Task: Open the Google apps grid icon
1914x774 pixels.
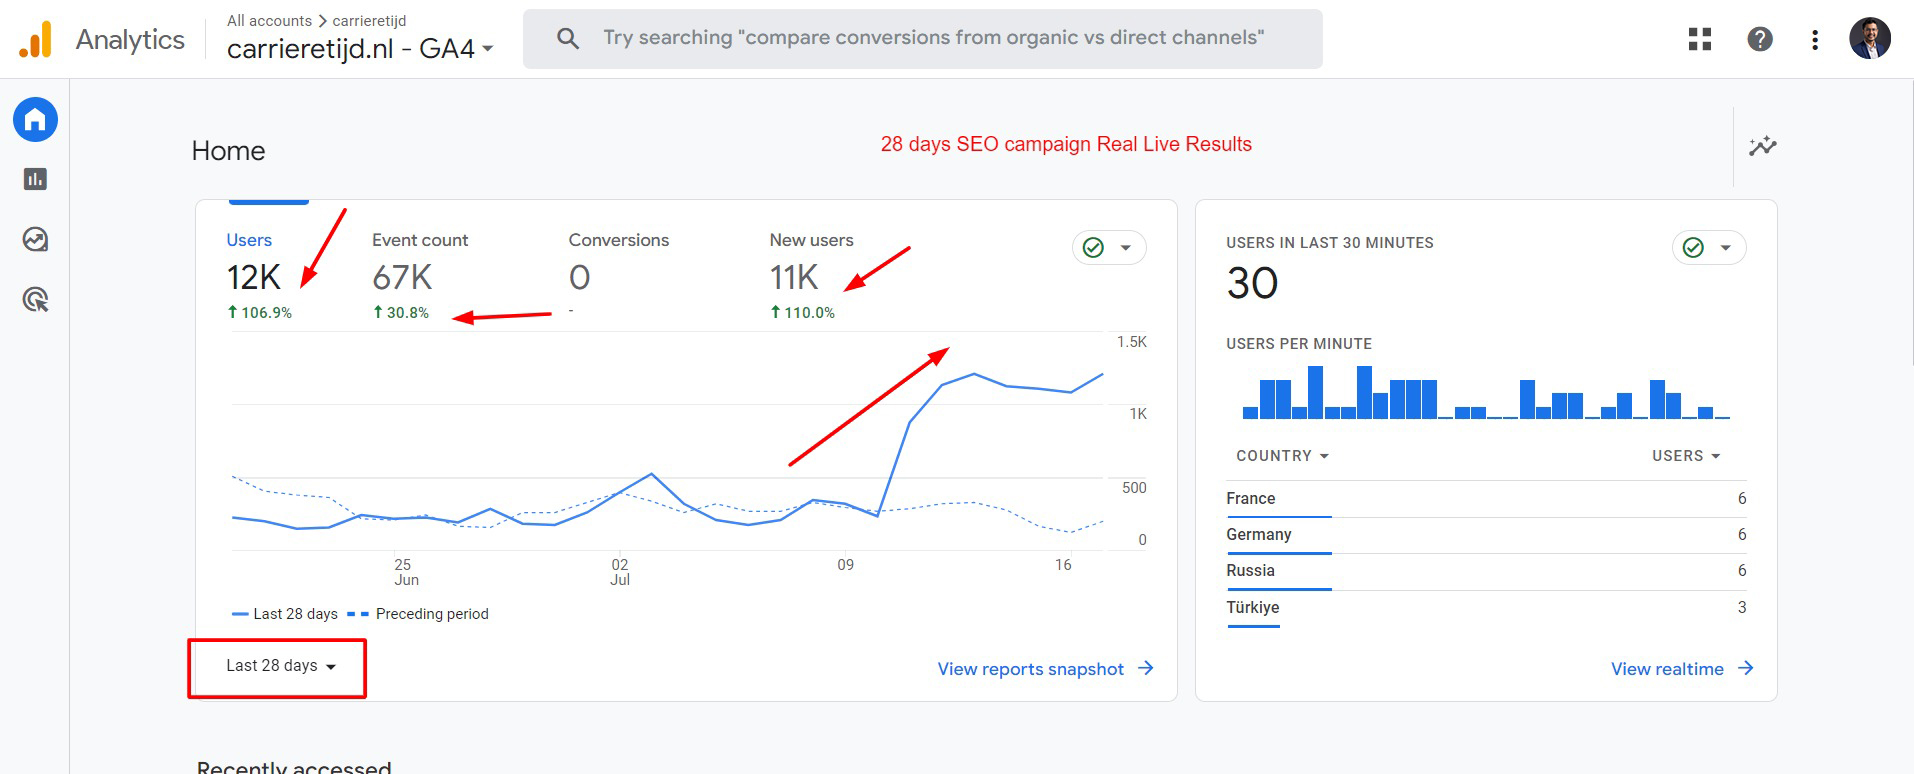Action: coord(1699,39)
